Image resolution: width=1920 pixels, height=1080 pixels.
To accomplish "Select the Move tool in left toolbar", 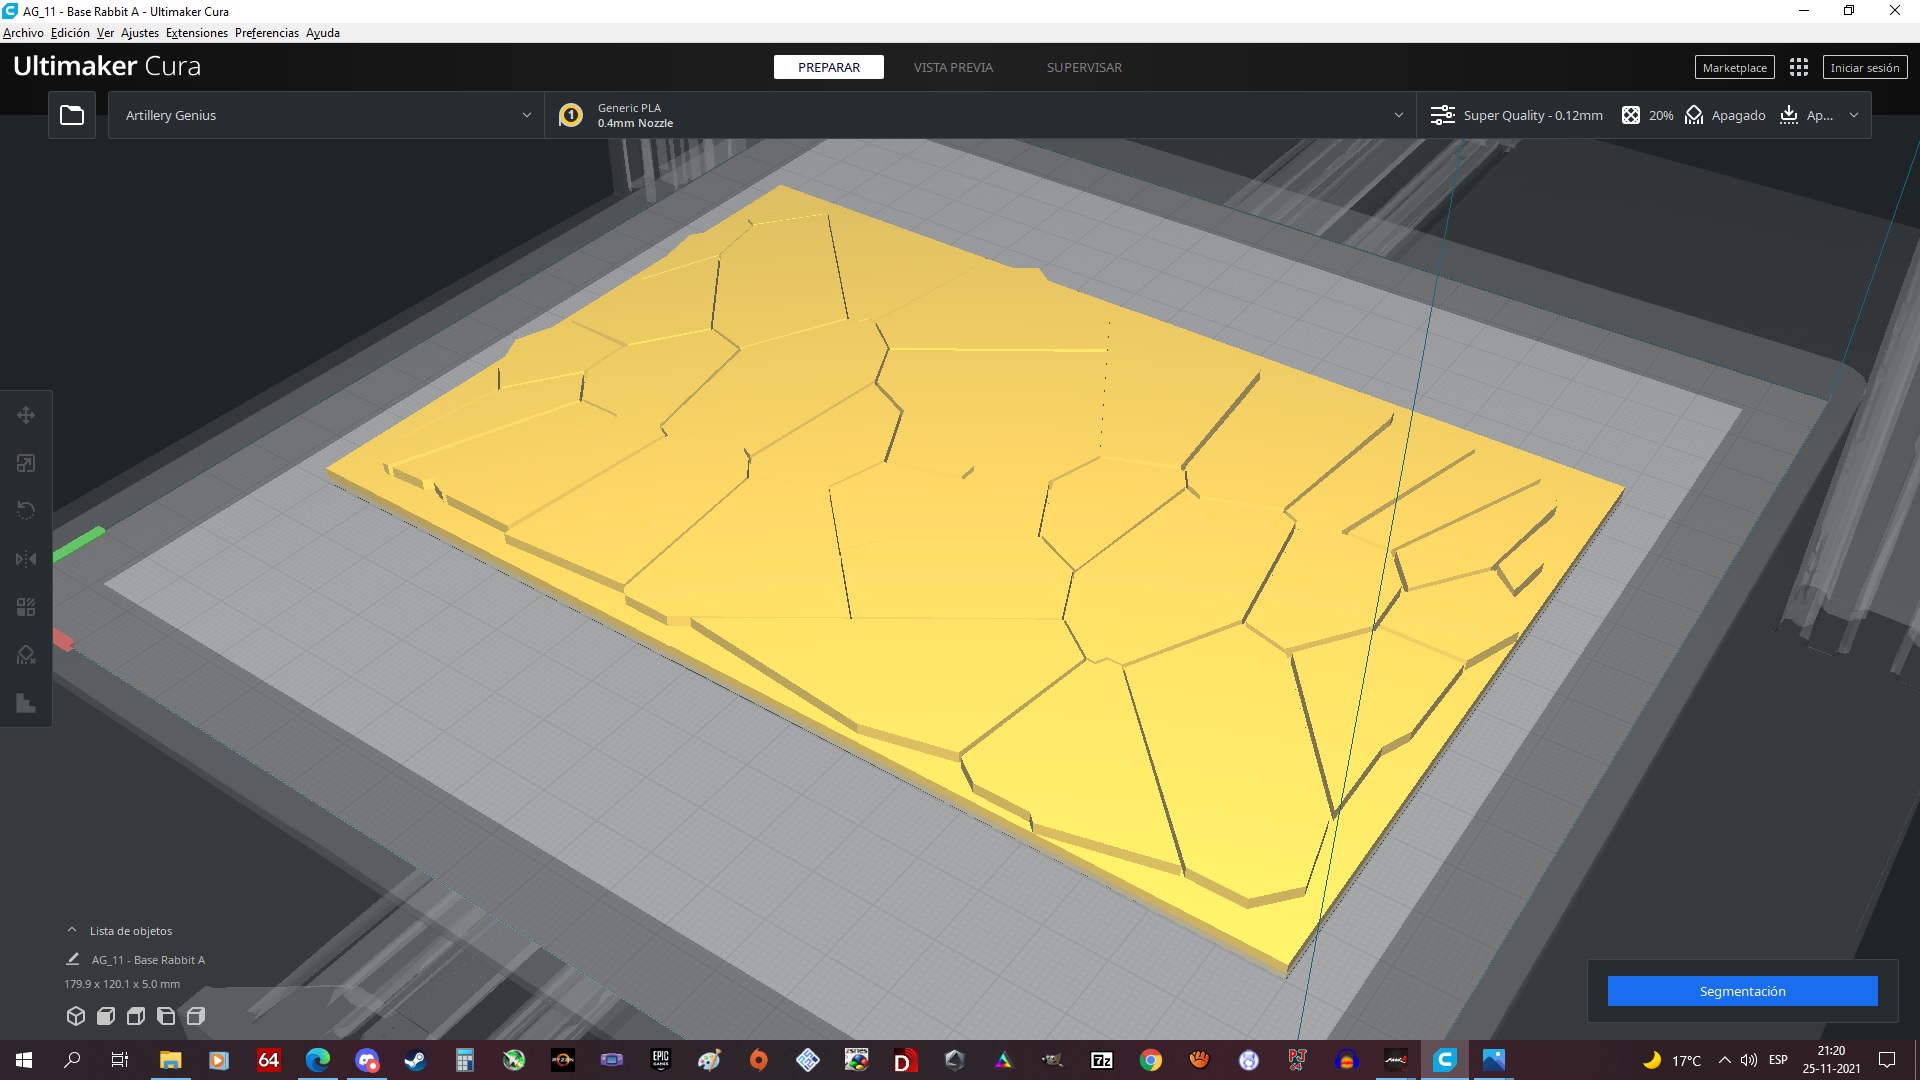I will (26, 415).
